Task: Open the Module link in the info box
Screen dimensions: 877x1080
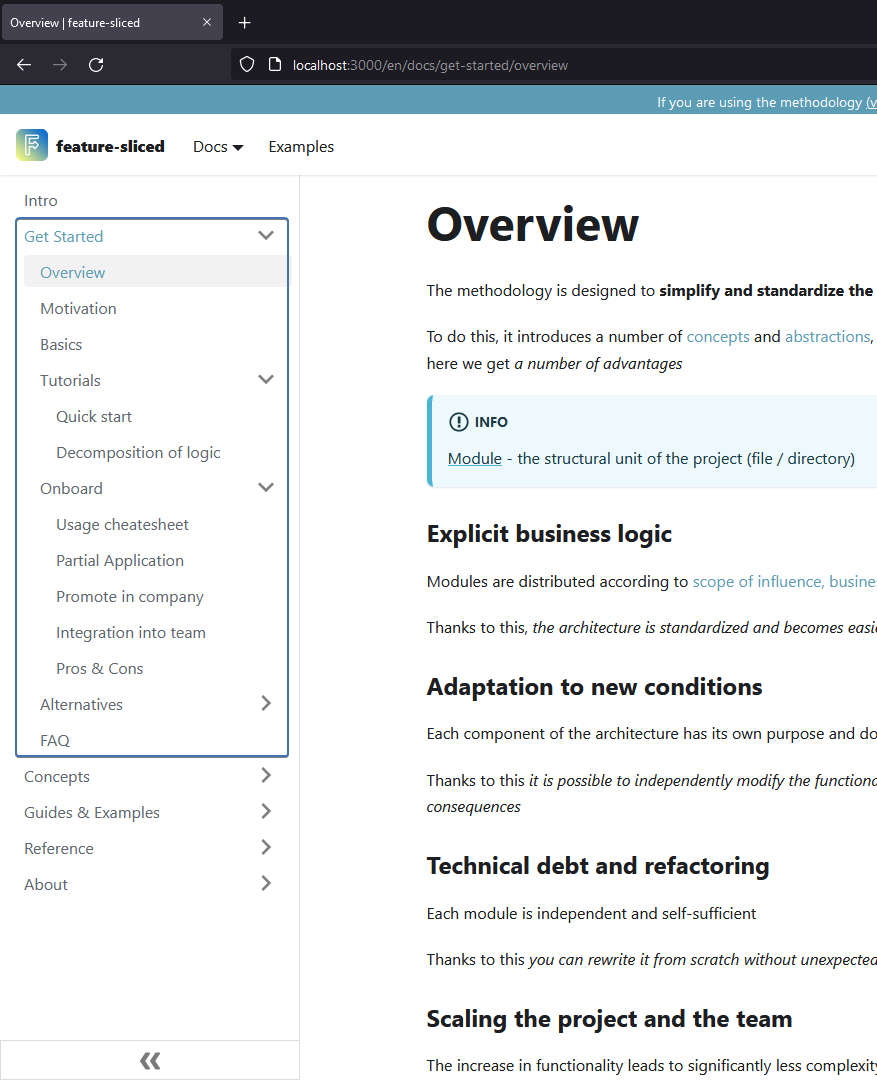Action: [x=474, y=458]
